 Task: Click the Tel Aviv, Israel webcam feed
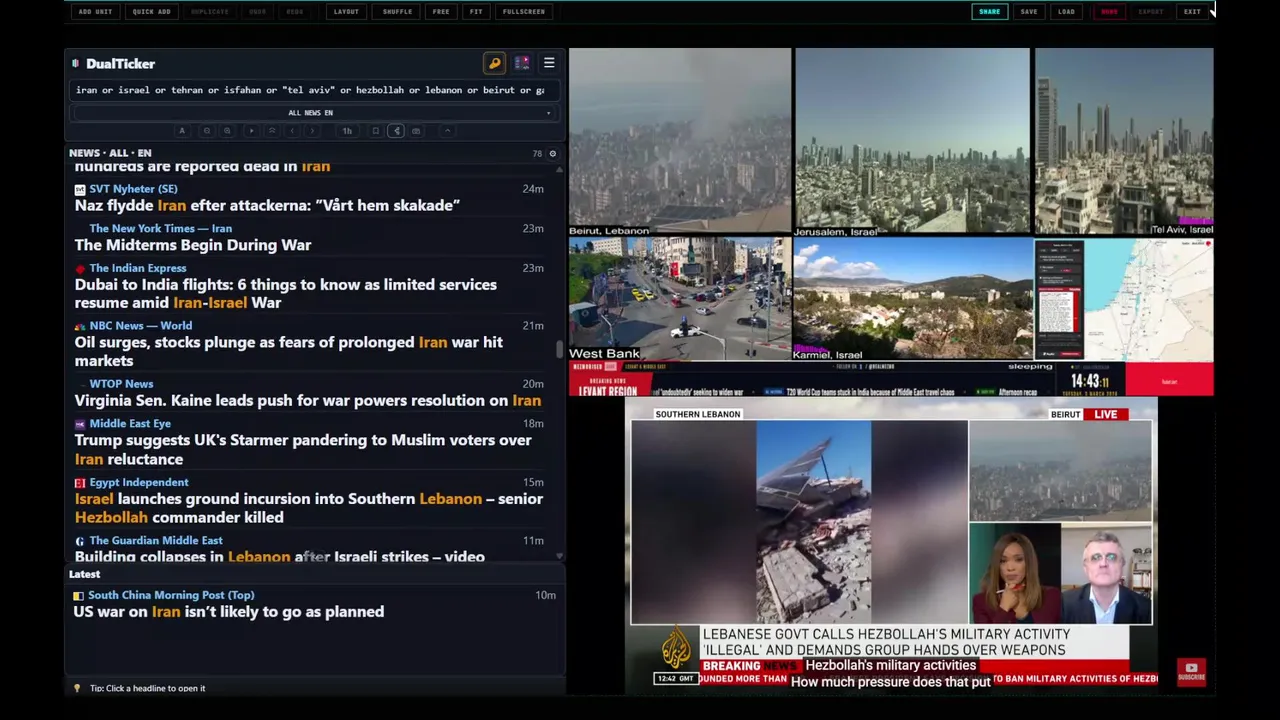tap(1124, 141)
